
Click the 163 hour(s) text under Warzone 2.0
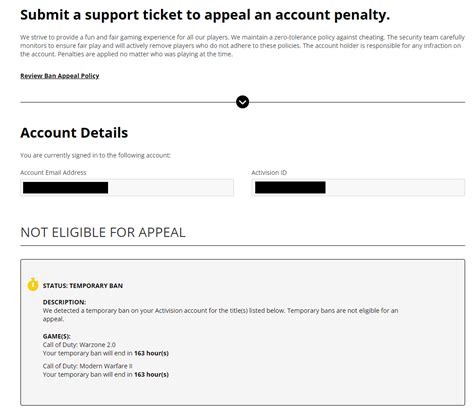coord(151,353)
